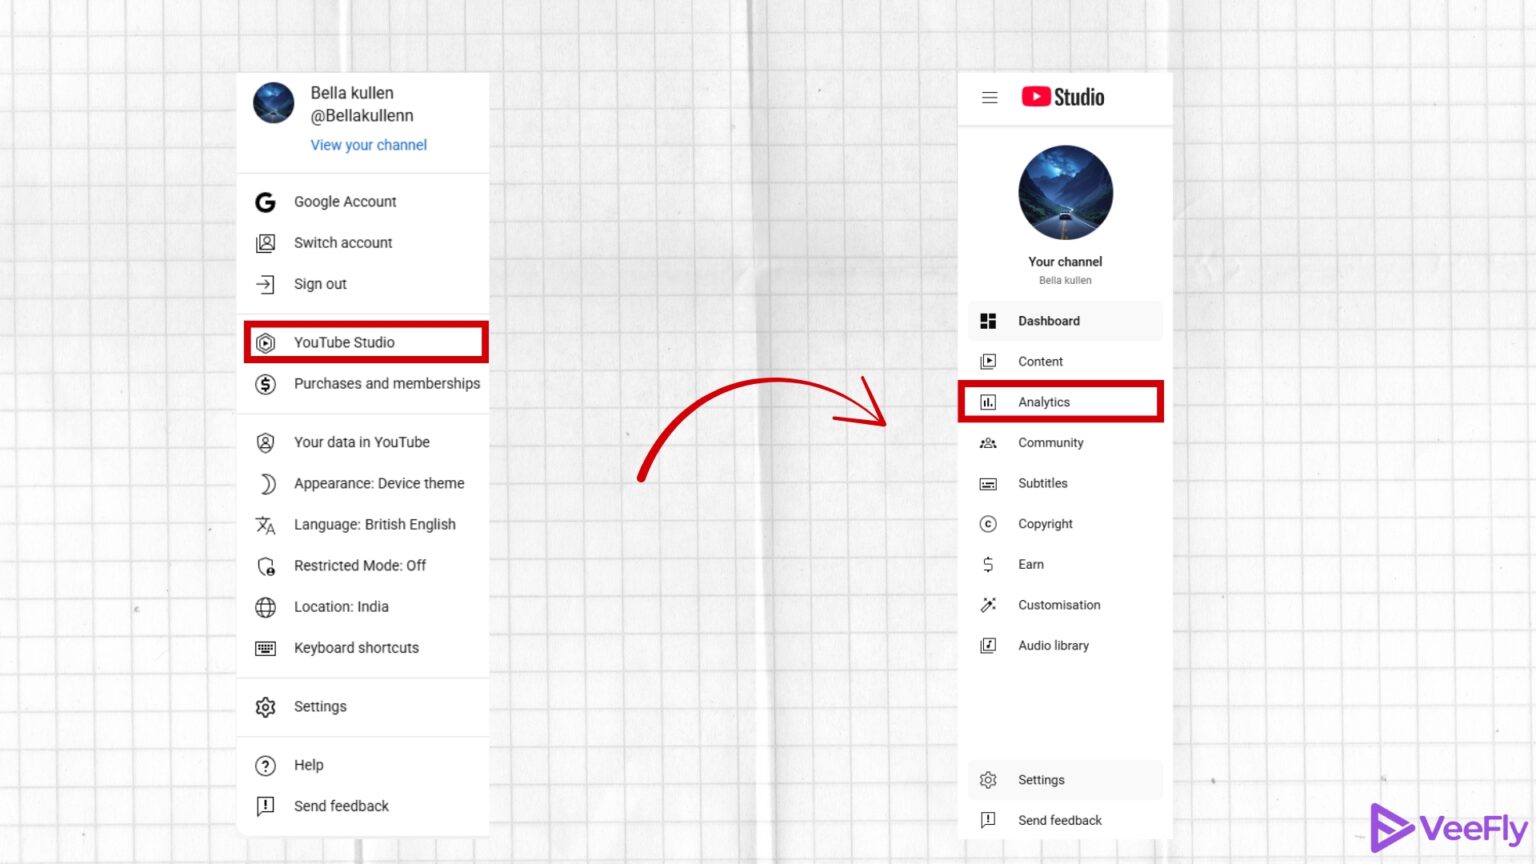Expand the Location India option

pyautogui.click(x=341, y=607)
